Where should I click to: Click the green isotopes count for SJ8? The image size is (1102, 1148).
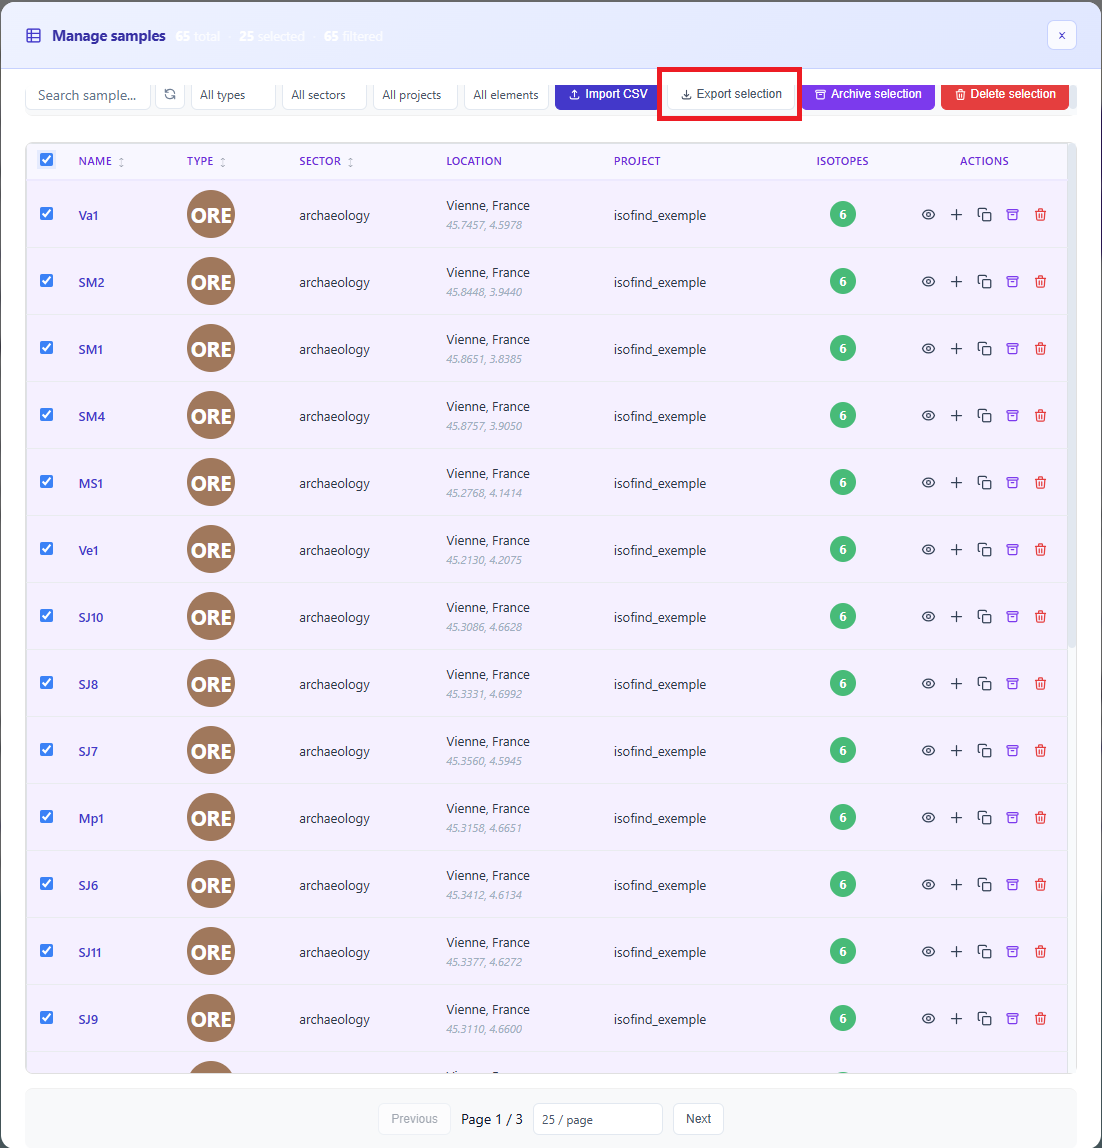click(x=843, y=683)
